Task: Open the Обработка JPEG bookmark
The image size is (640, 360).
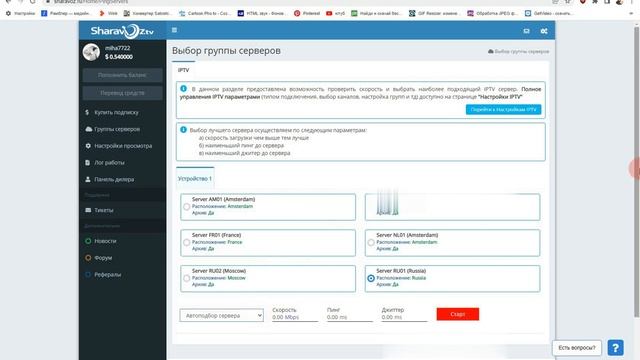Action: (x=492, y=13)
